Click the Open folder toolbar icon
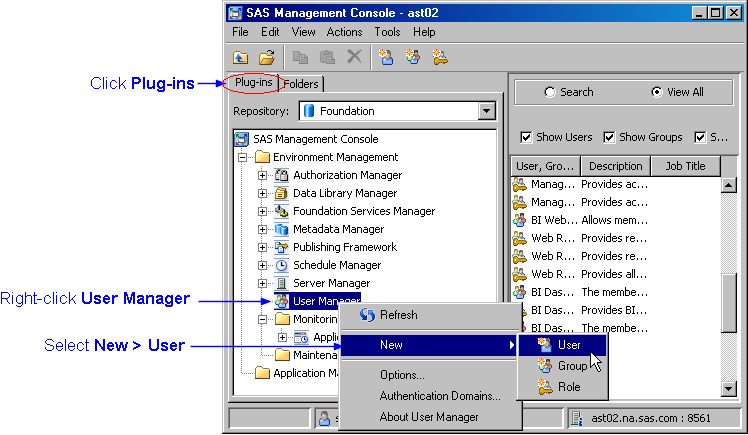The image size is (748, 435). tap(267, 57)
